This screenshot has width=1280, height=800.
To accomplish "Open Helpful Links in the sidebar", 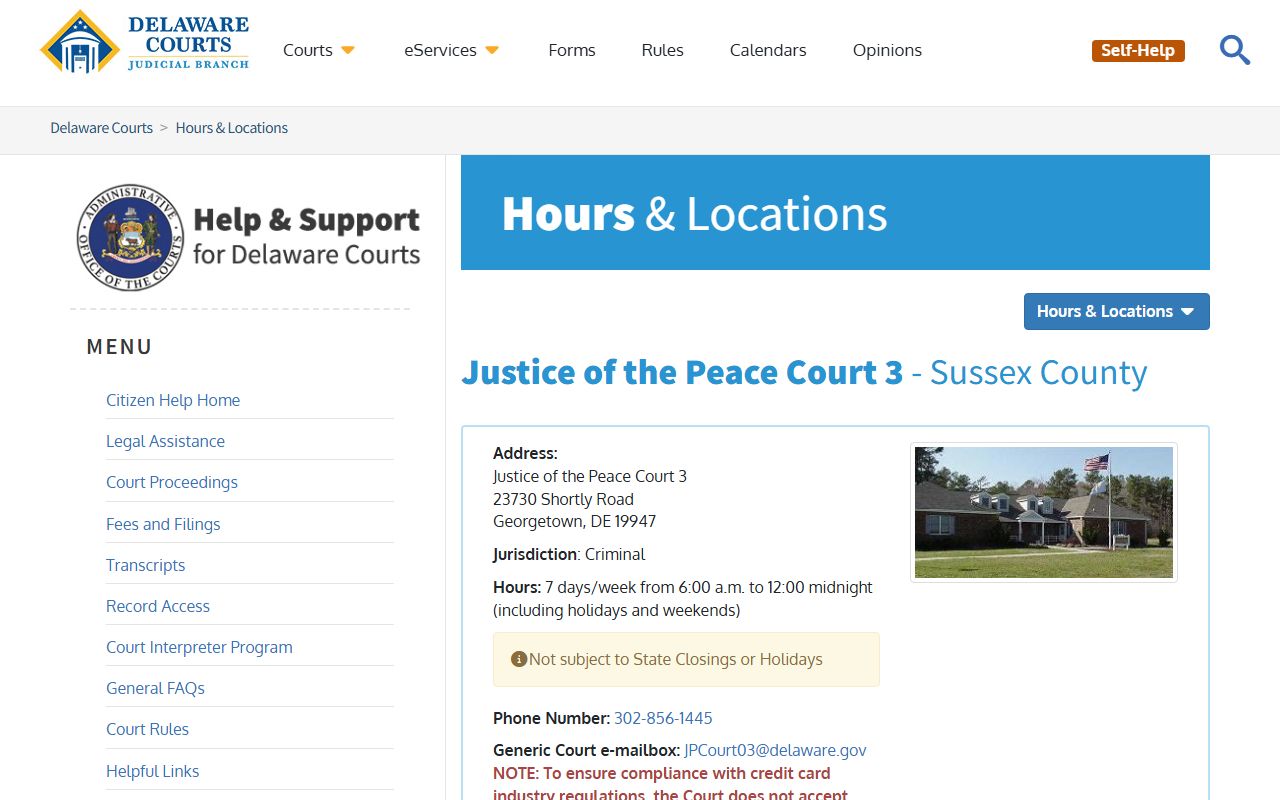I will point(152,771).
